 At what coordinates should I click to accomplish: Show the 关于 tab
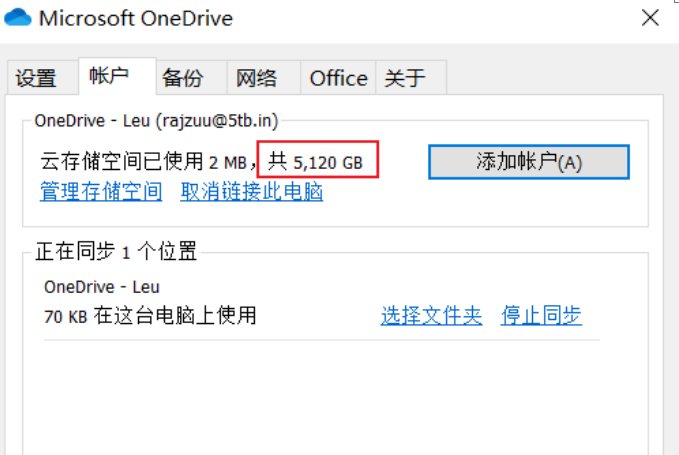(x=405, y=78)
